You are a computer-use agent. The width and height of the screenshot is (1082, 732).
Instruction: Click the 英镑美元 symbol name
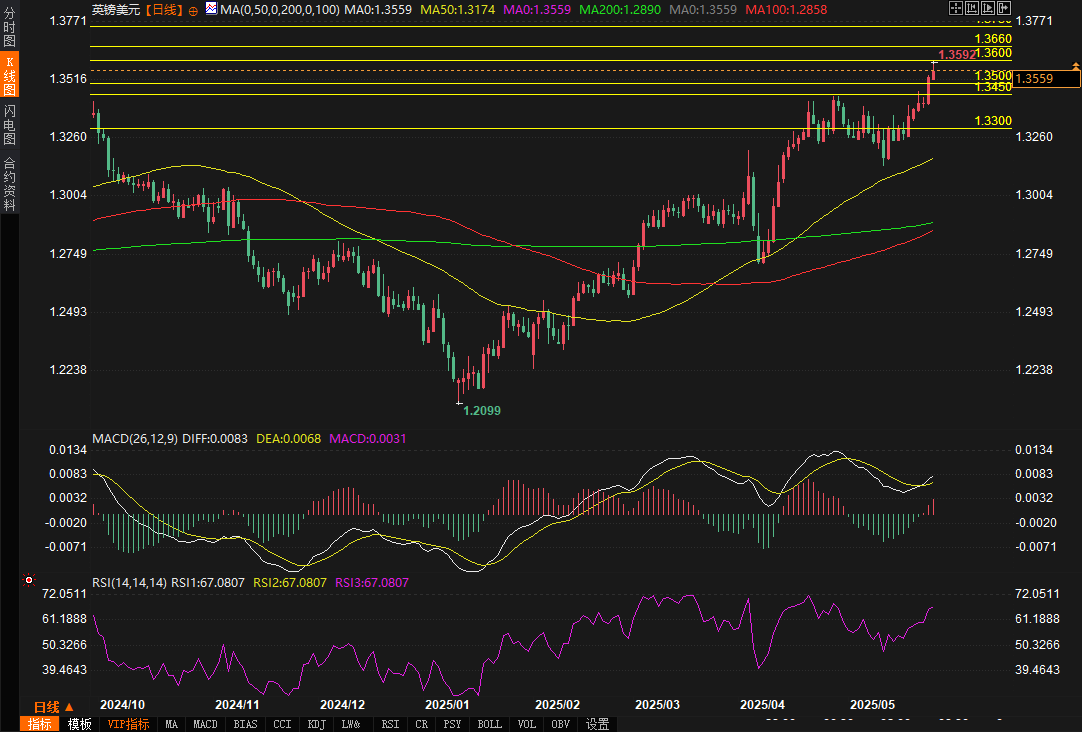pos(116,10)
